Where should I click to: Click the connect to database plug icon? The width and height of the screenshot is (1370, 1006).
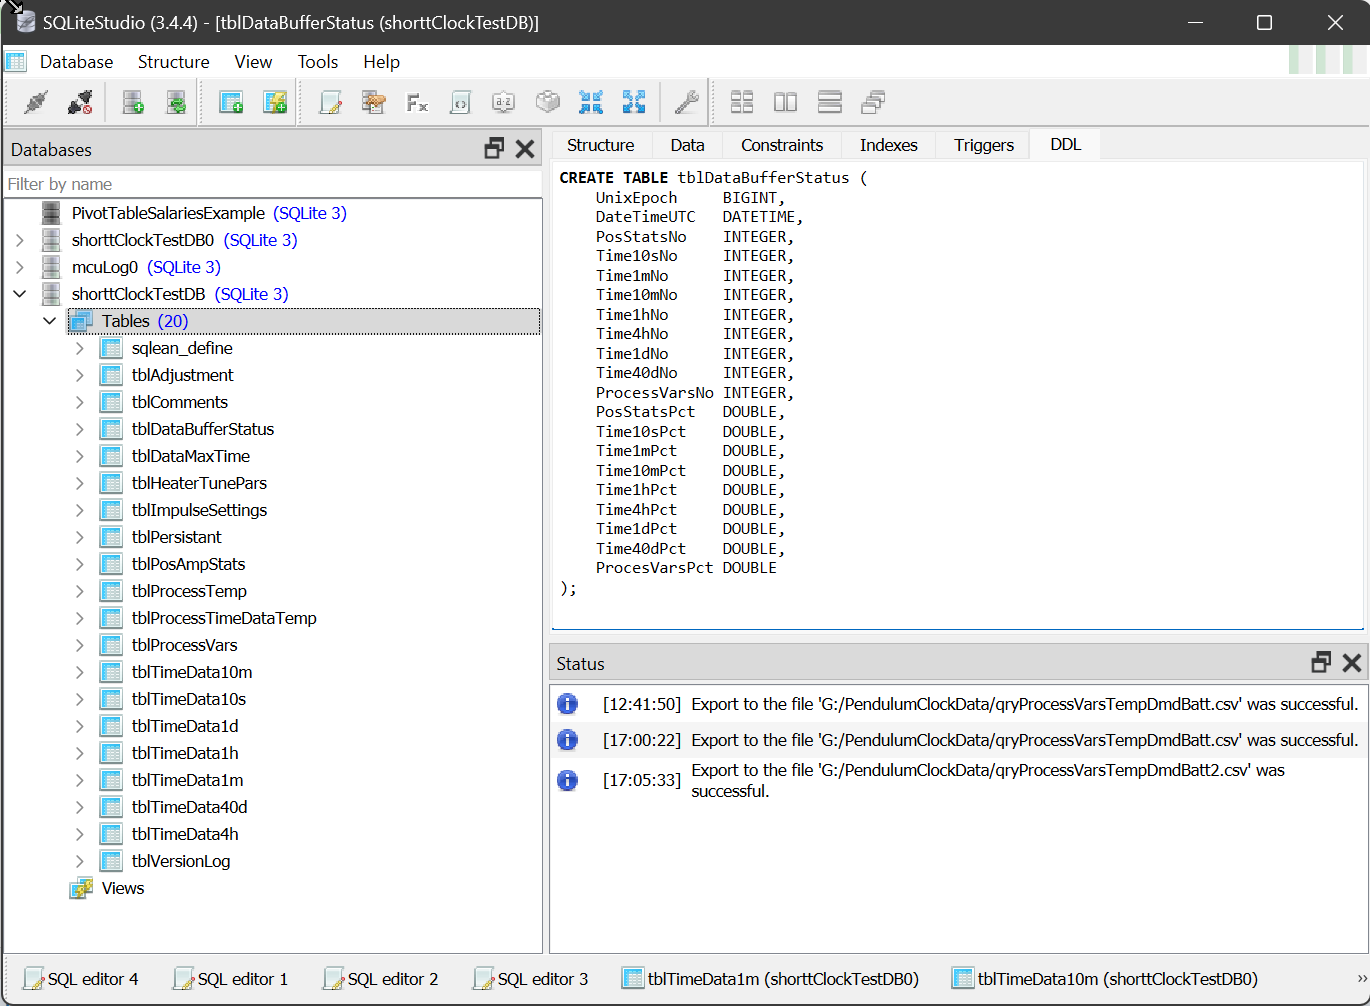36,102
